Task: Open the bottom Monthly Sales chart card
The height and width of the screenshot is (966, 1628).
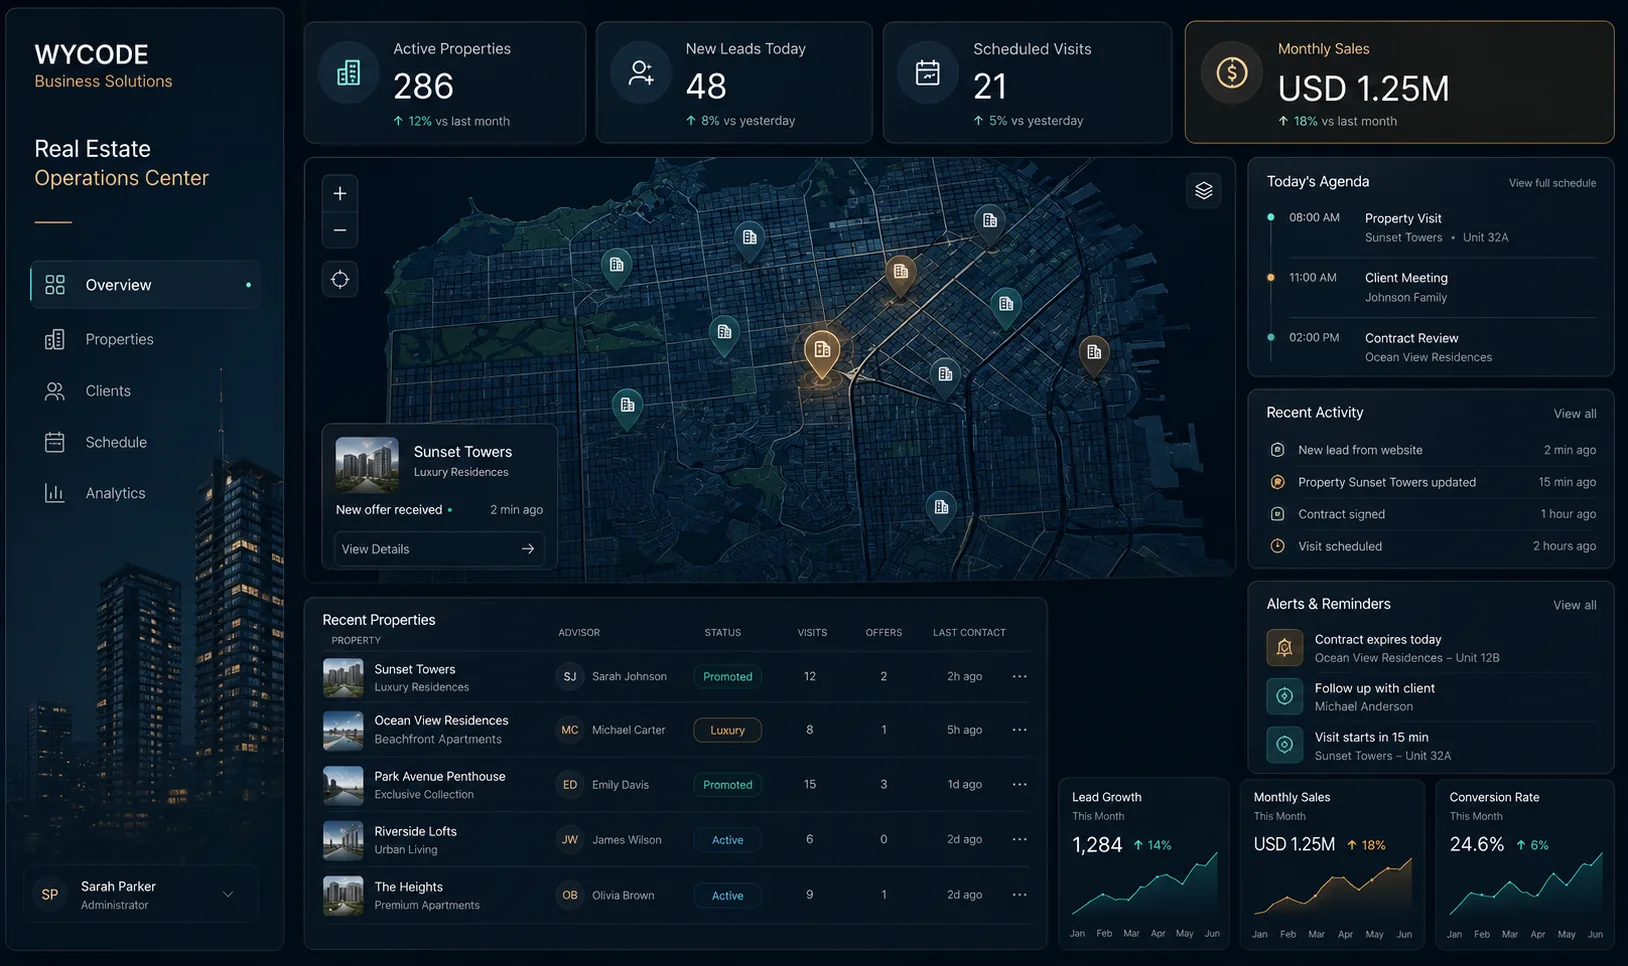Action: coord(1332,864)
